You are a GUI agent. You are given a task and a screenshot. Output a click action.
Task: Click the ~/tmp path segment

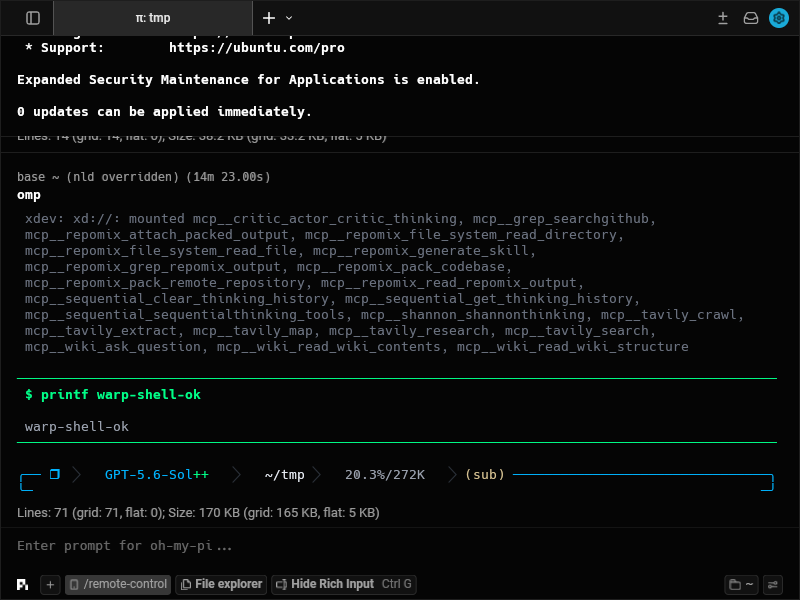[x=284, y=474]
